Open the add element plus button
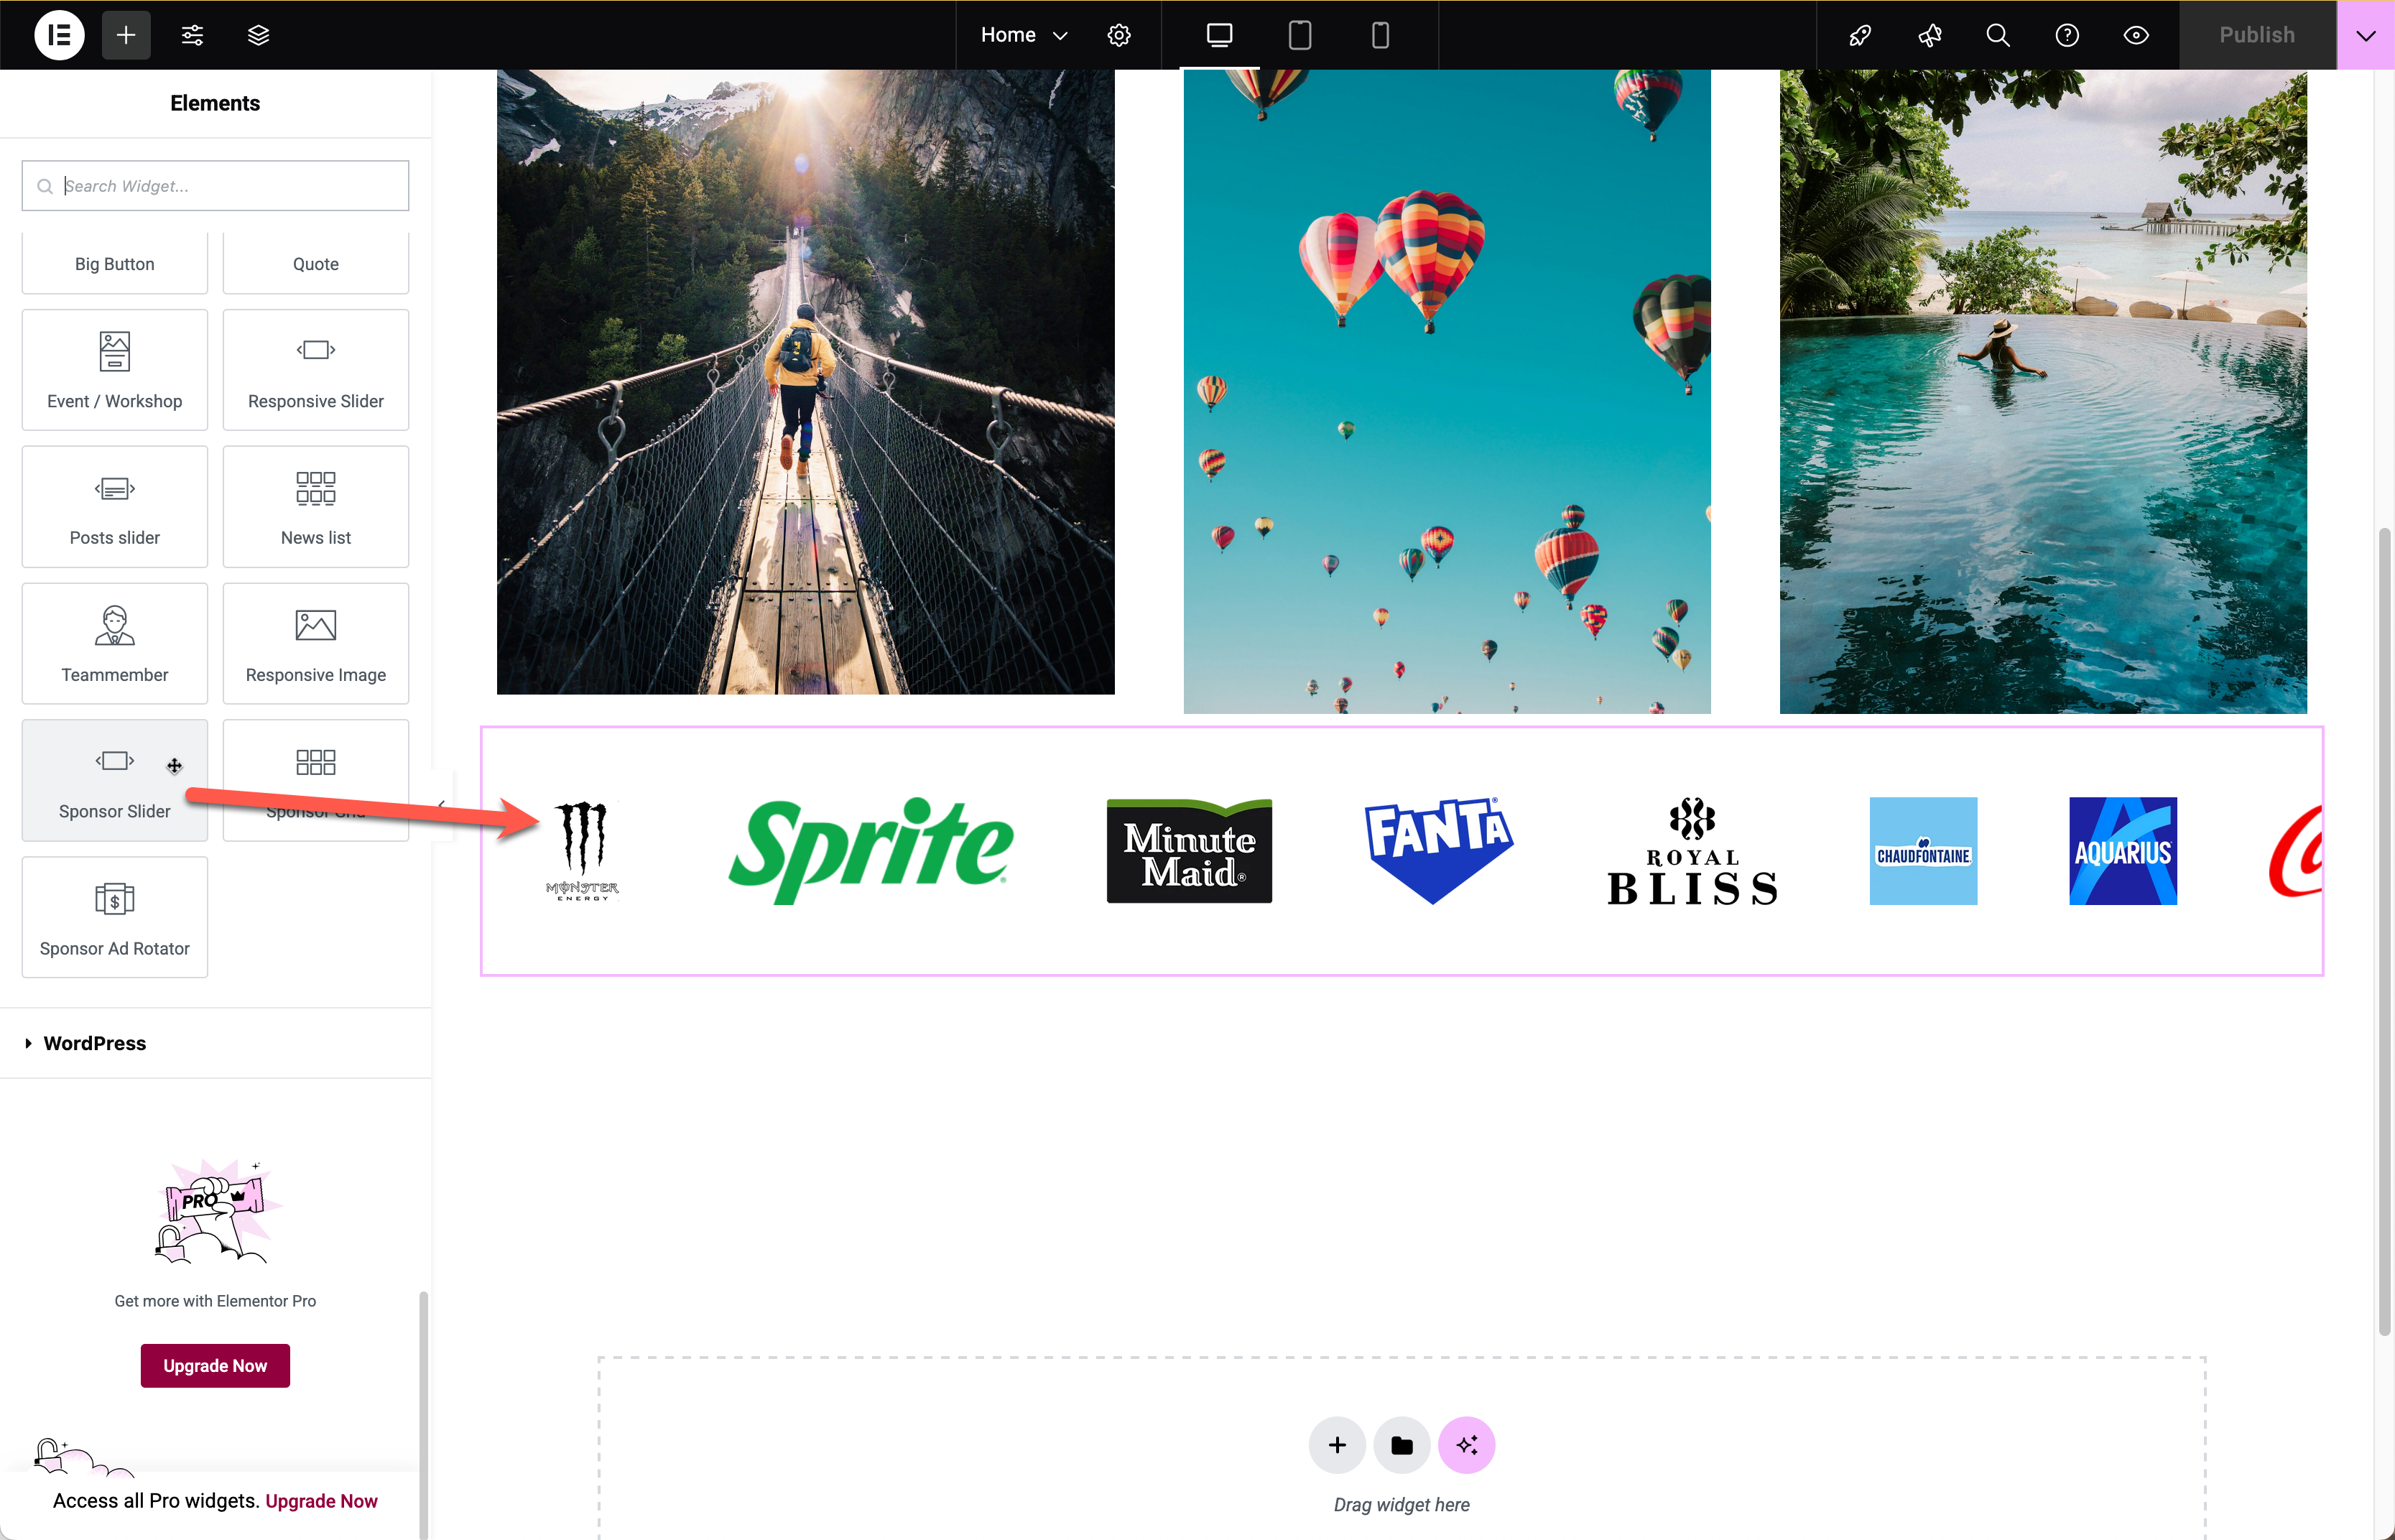 [126, 35]
